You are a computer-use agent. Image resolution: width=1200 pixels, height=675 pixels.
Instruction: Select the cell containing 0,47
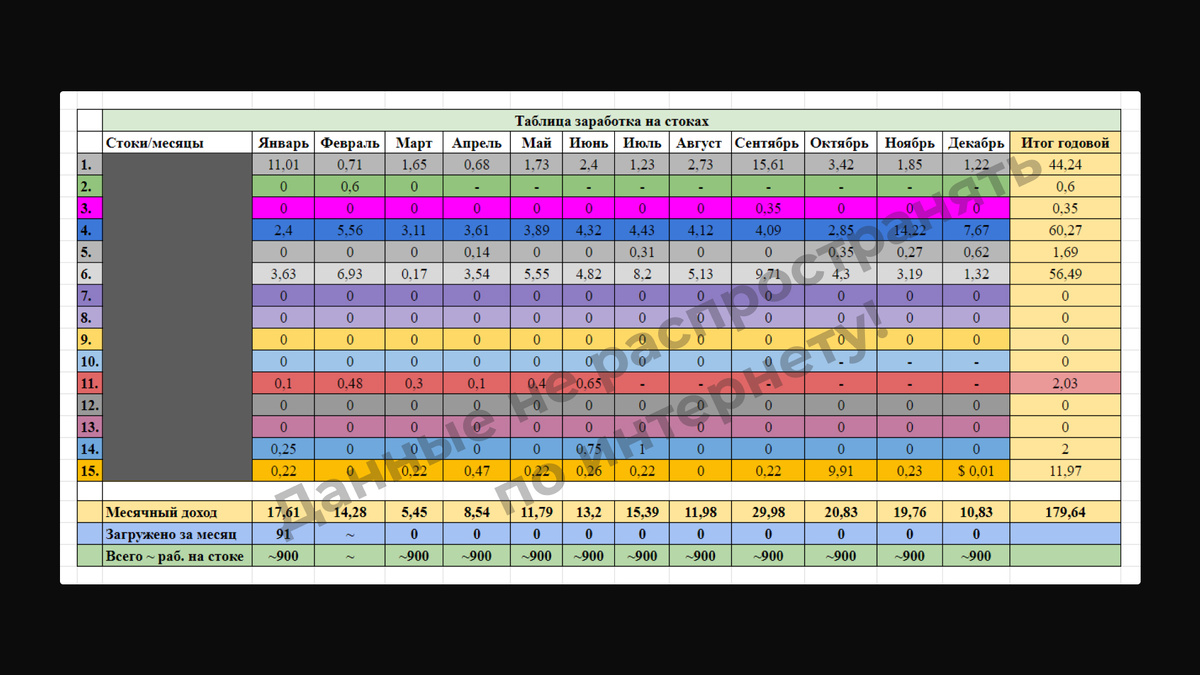[476, 471]
